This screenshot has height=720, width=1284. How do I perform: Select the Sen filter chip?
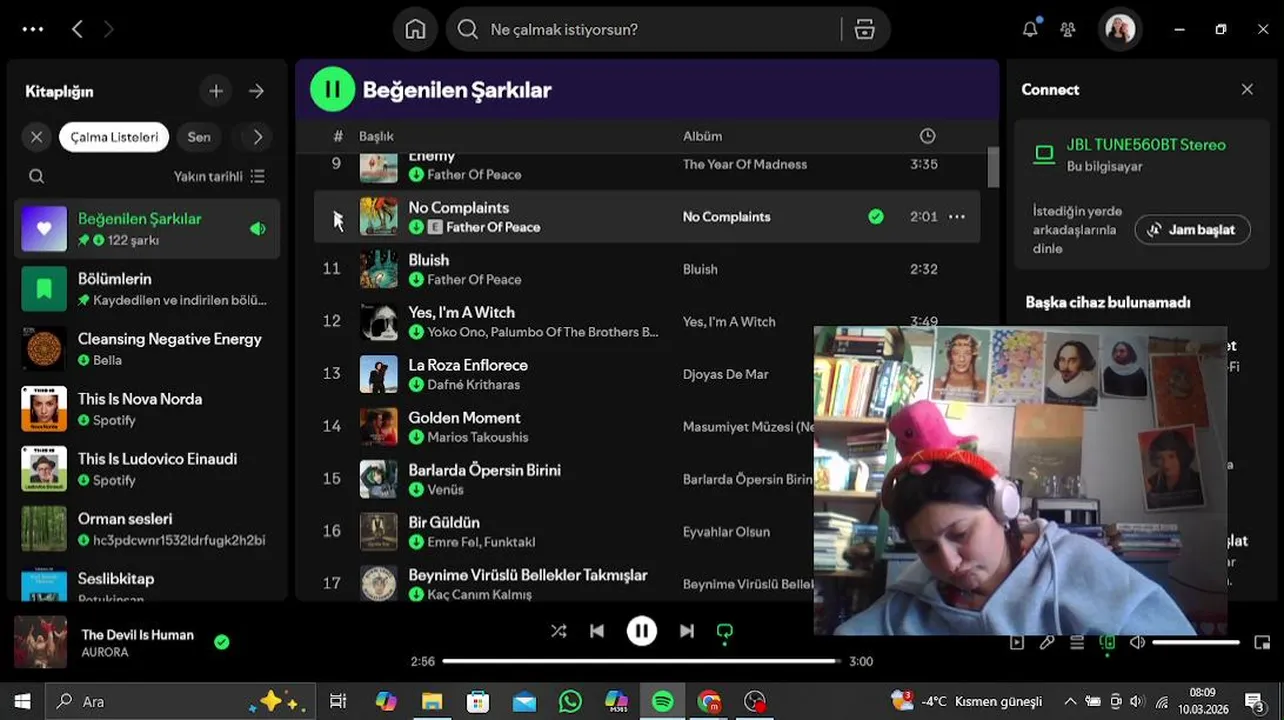click(x=199, y=137)
